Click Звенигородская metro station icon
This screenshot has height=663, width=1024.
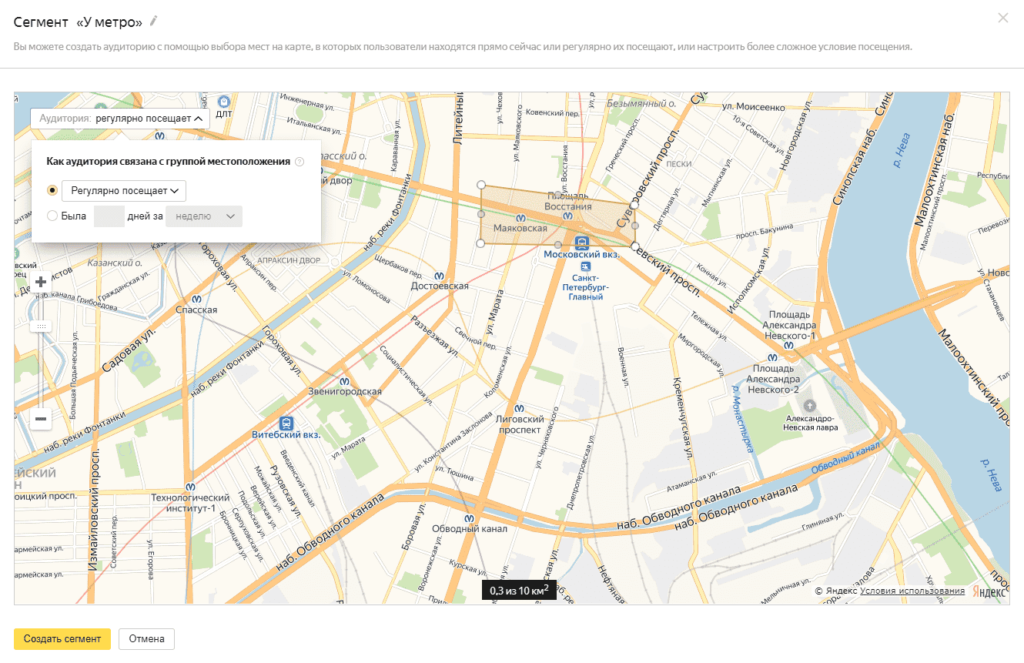(x=344, y=381)
